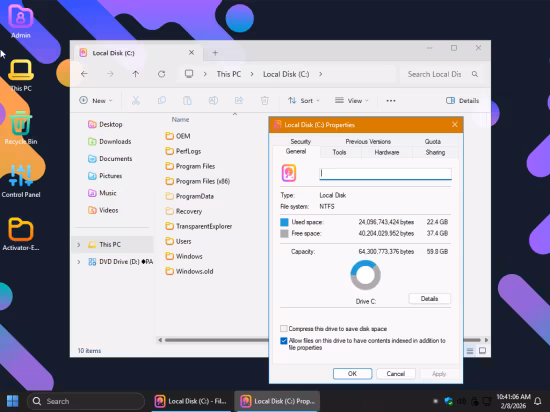Add a new tab in File Explorer
This screenshot has height=412, width=550.
click(x=215, y=53)
